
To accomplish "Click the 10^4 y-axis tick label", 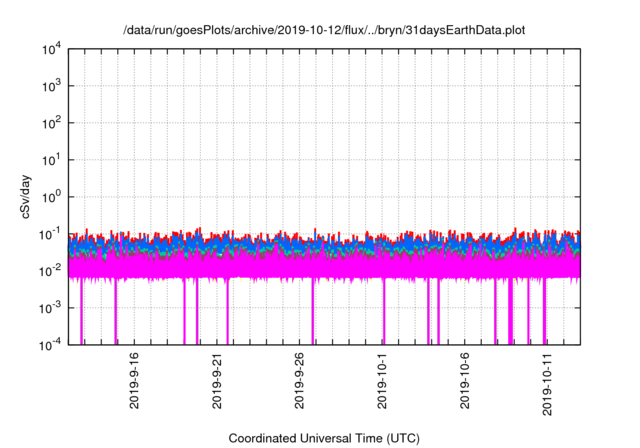I will pos(52,50).
